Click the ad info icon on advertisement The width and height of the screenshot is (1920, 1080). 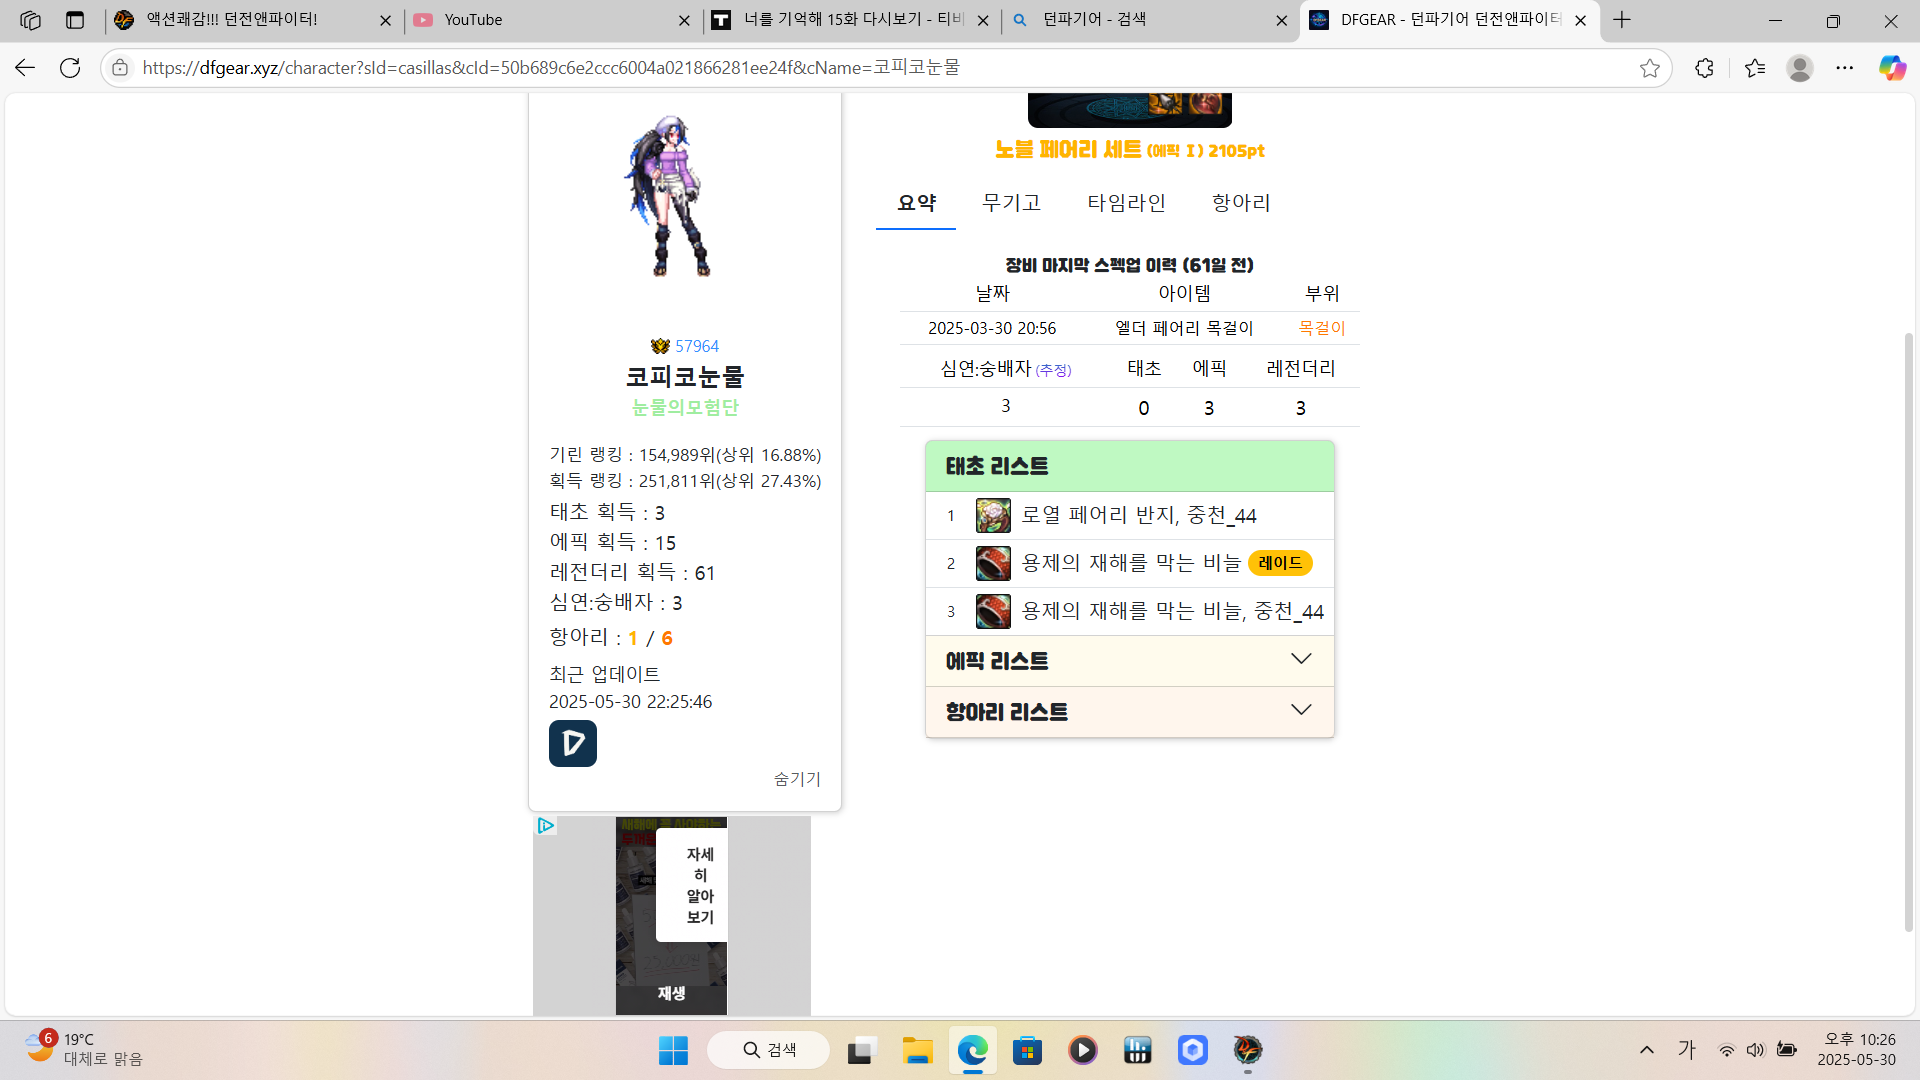(x=545, y=826)
